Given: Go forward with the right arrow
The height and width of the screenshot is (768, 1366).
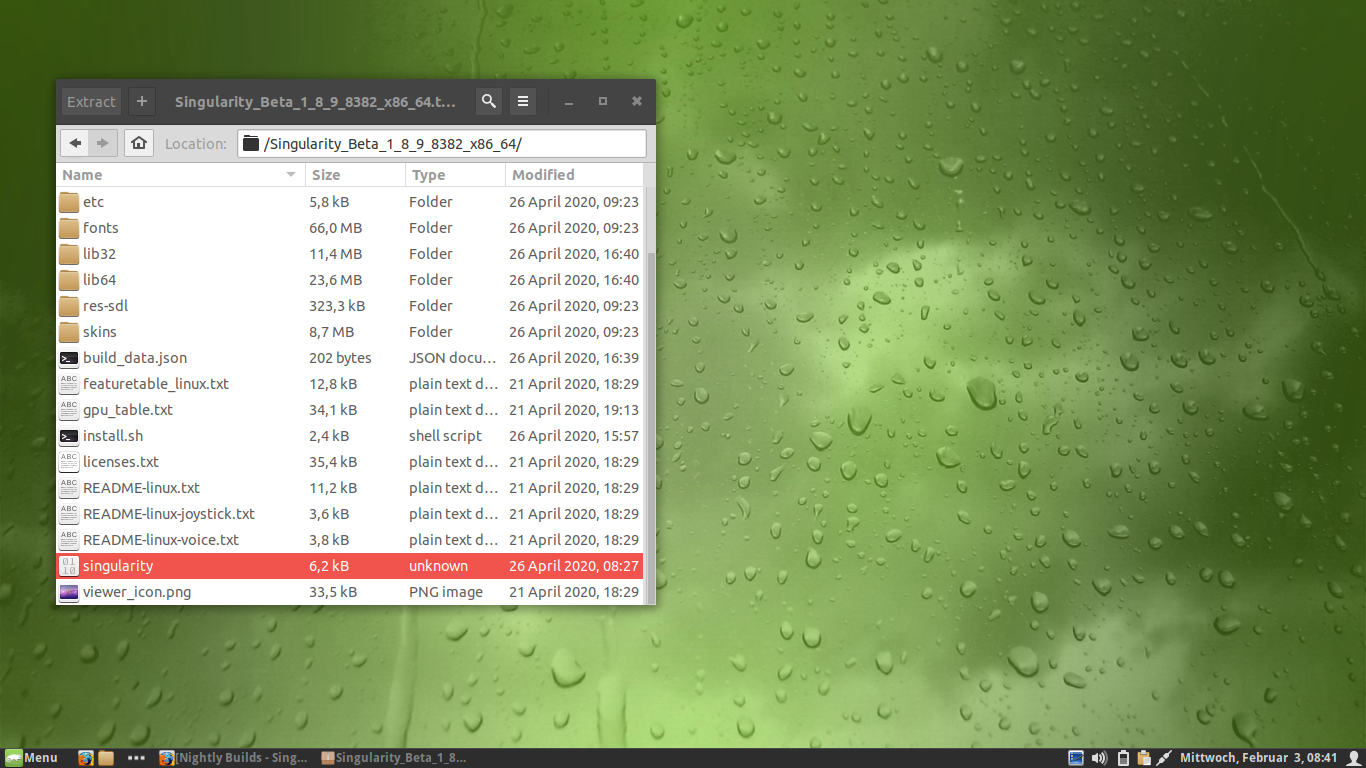Looking at the screenshot, I should (x=103, y=144).
